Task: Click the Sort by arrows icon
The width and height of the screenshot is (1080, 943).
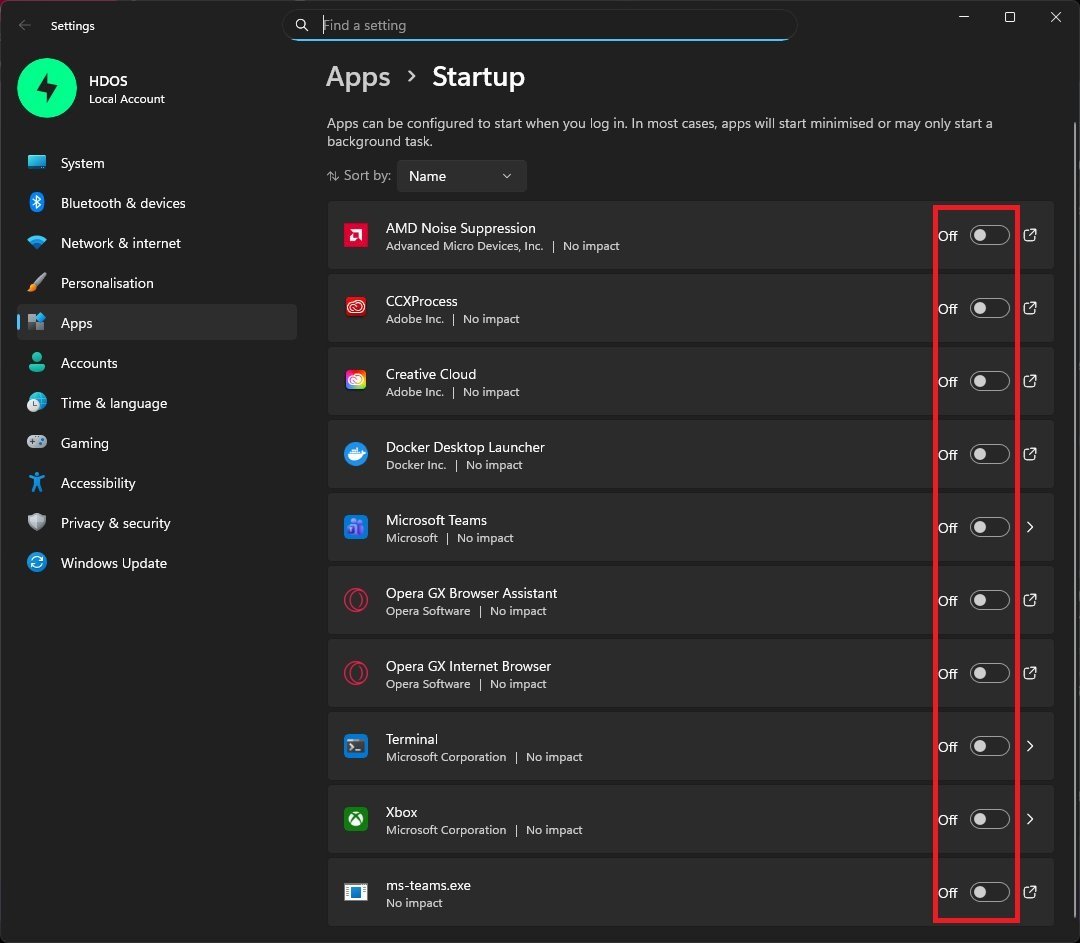Action: 333,176
